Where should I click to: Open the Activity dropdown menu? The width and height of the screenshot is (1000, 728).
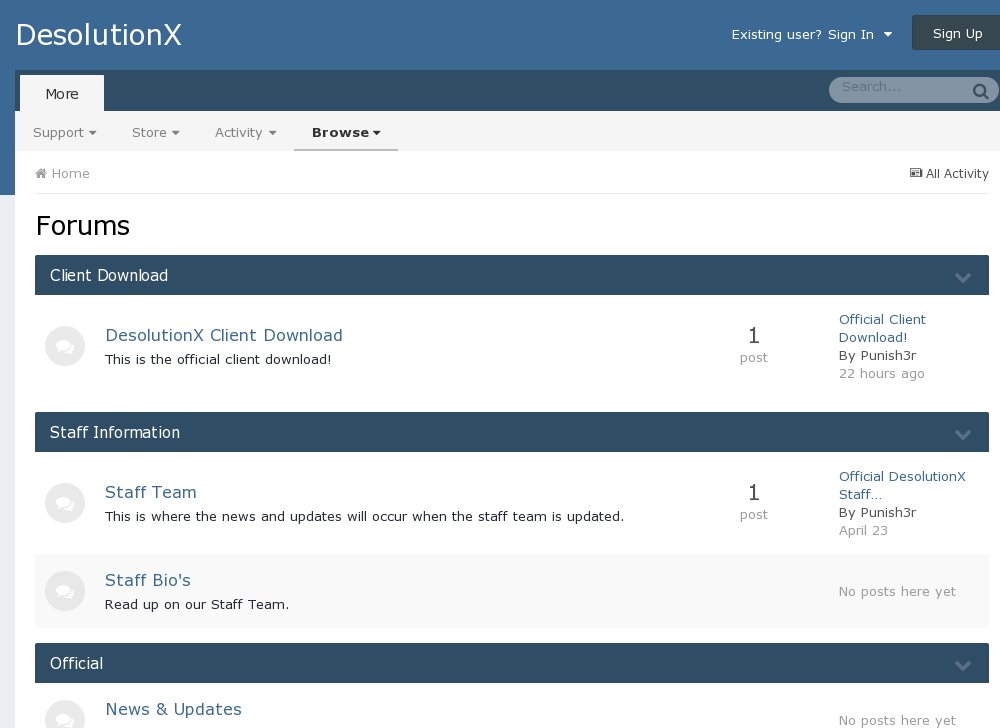(x=245, y=132)
